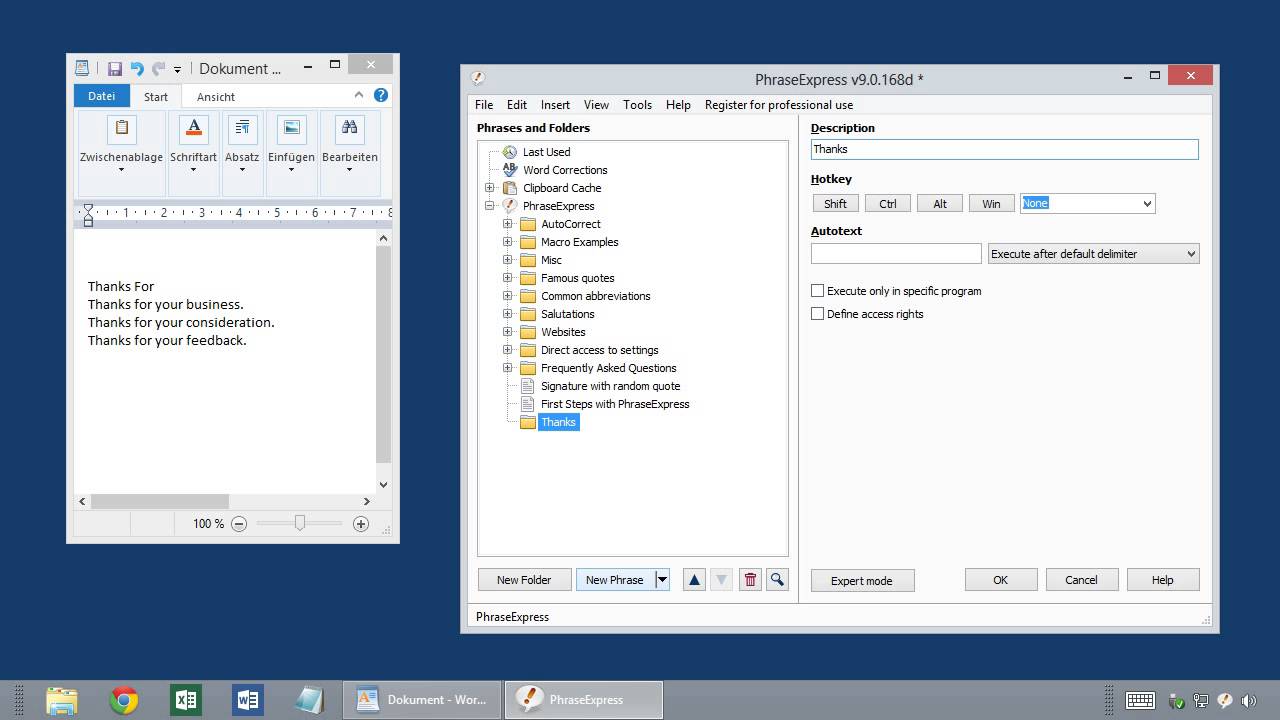Open New Phrase dropdown arrow

[x=662, y=580]
